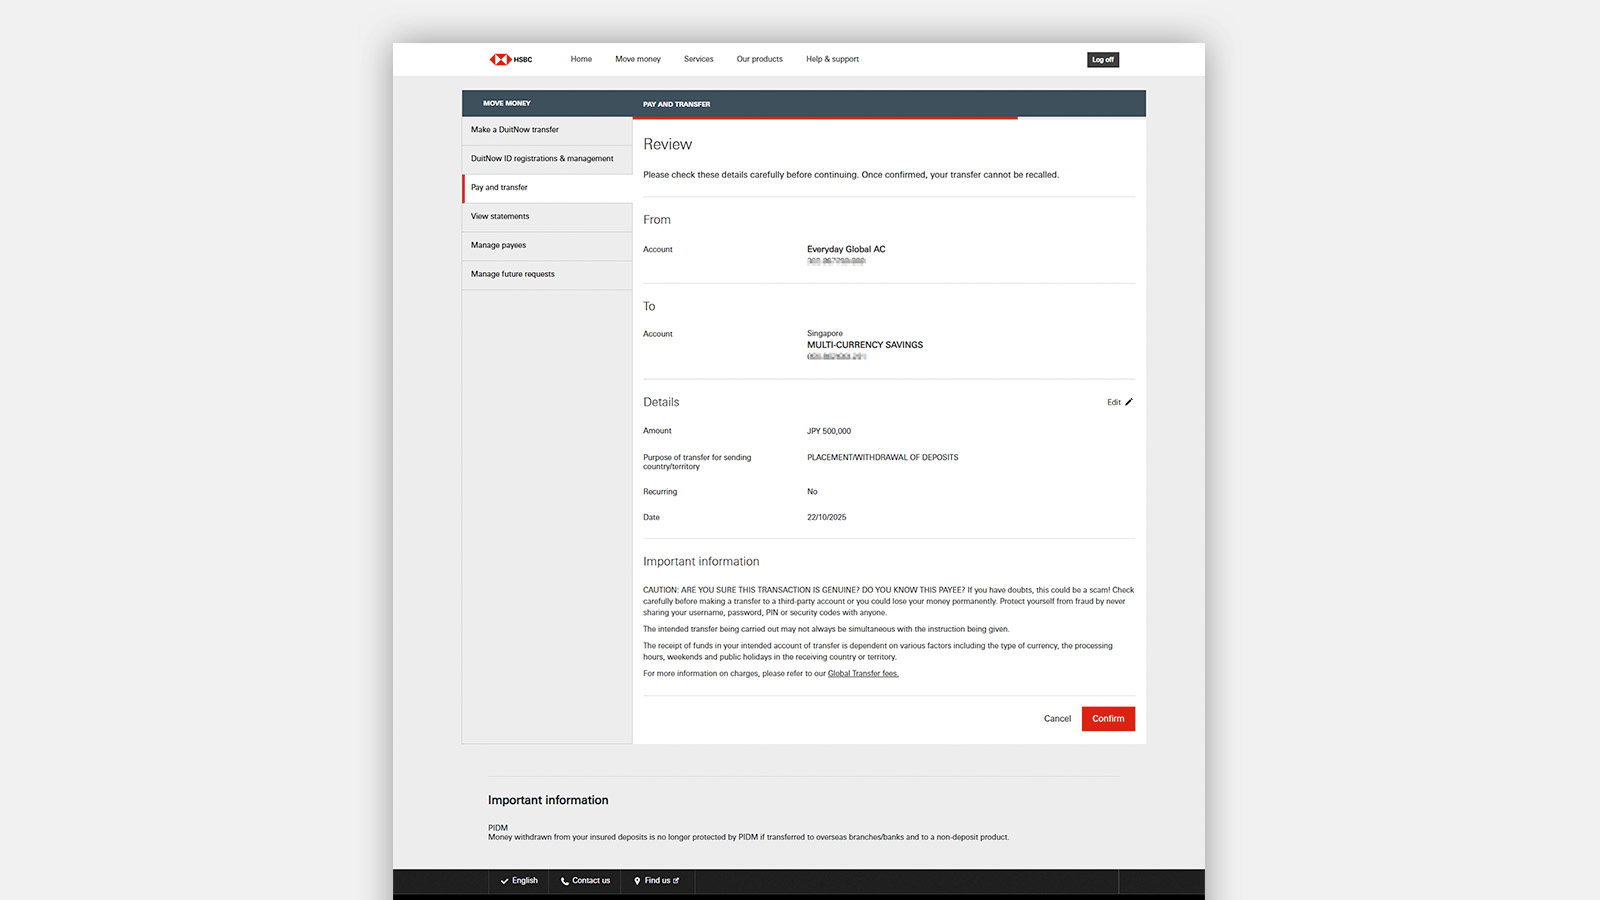The height and width of the screenshot is (900, 1600).
Task: Go to View statements
Action: pyautogui.click(x=500, y=217)
